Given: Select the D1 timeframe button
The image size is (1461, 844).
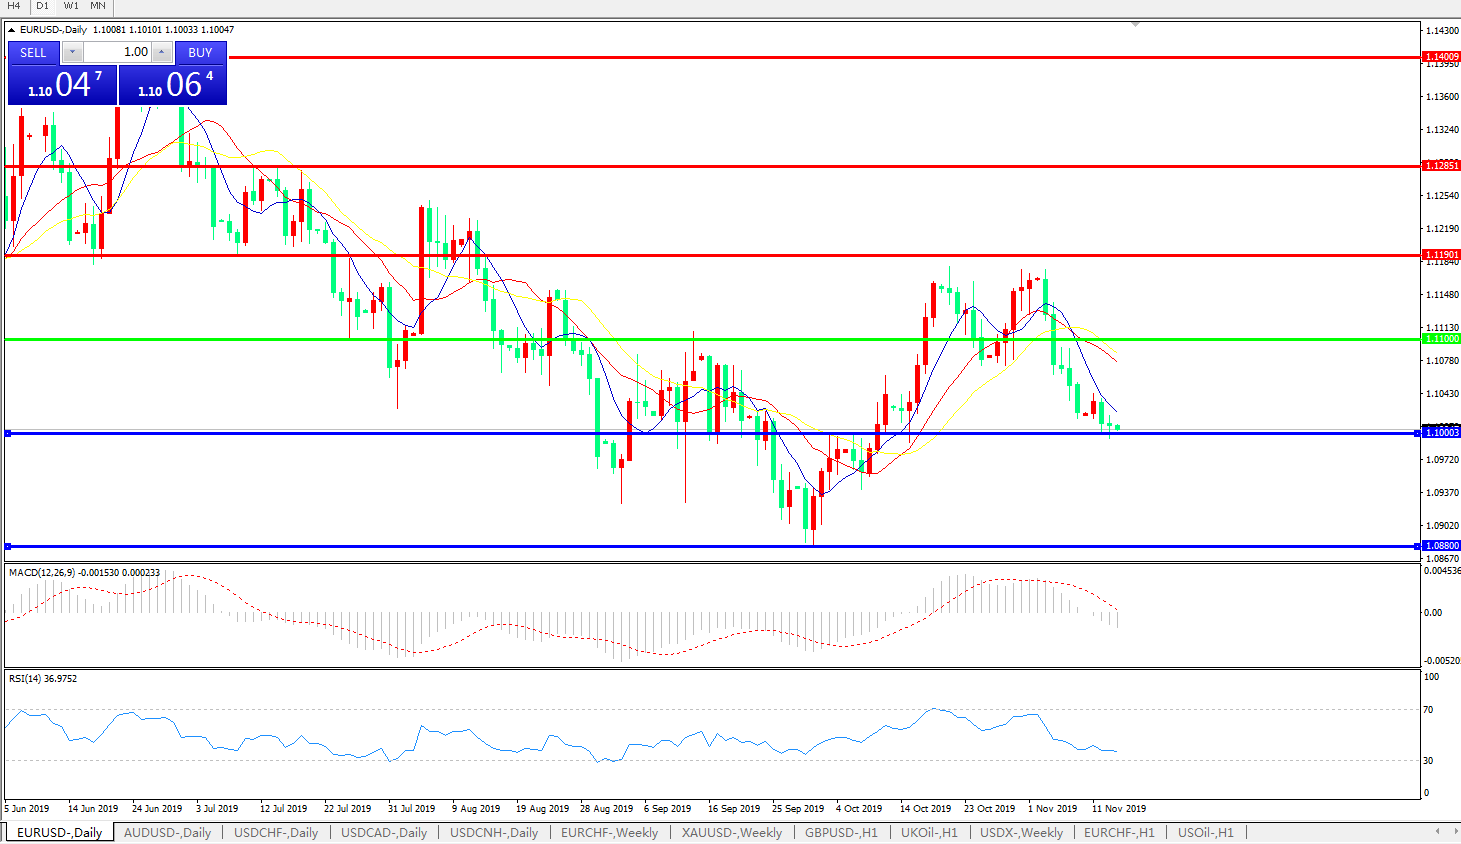Looking at the screenshot, I should (x=42, y=6).
